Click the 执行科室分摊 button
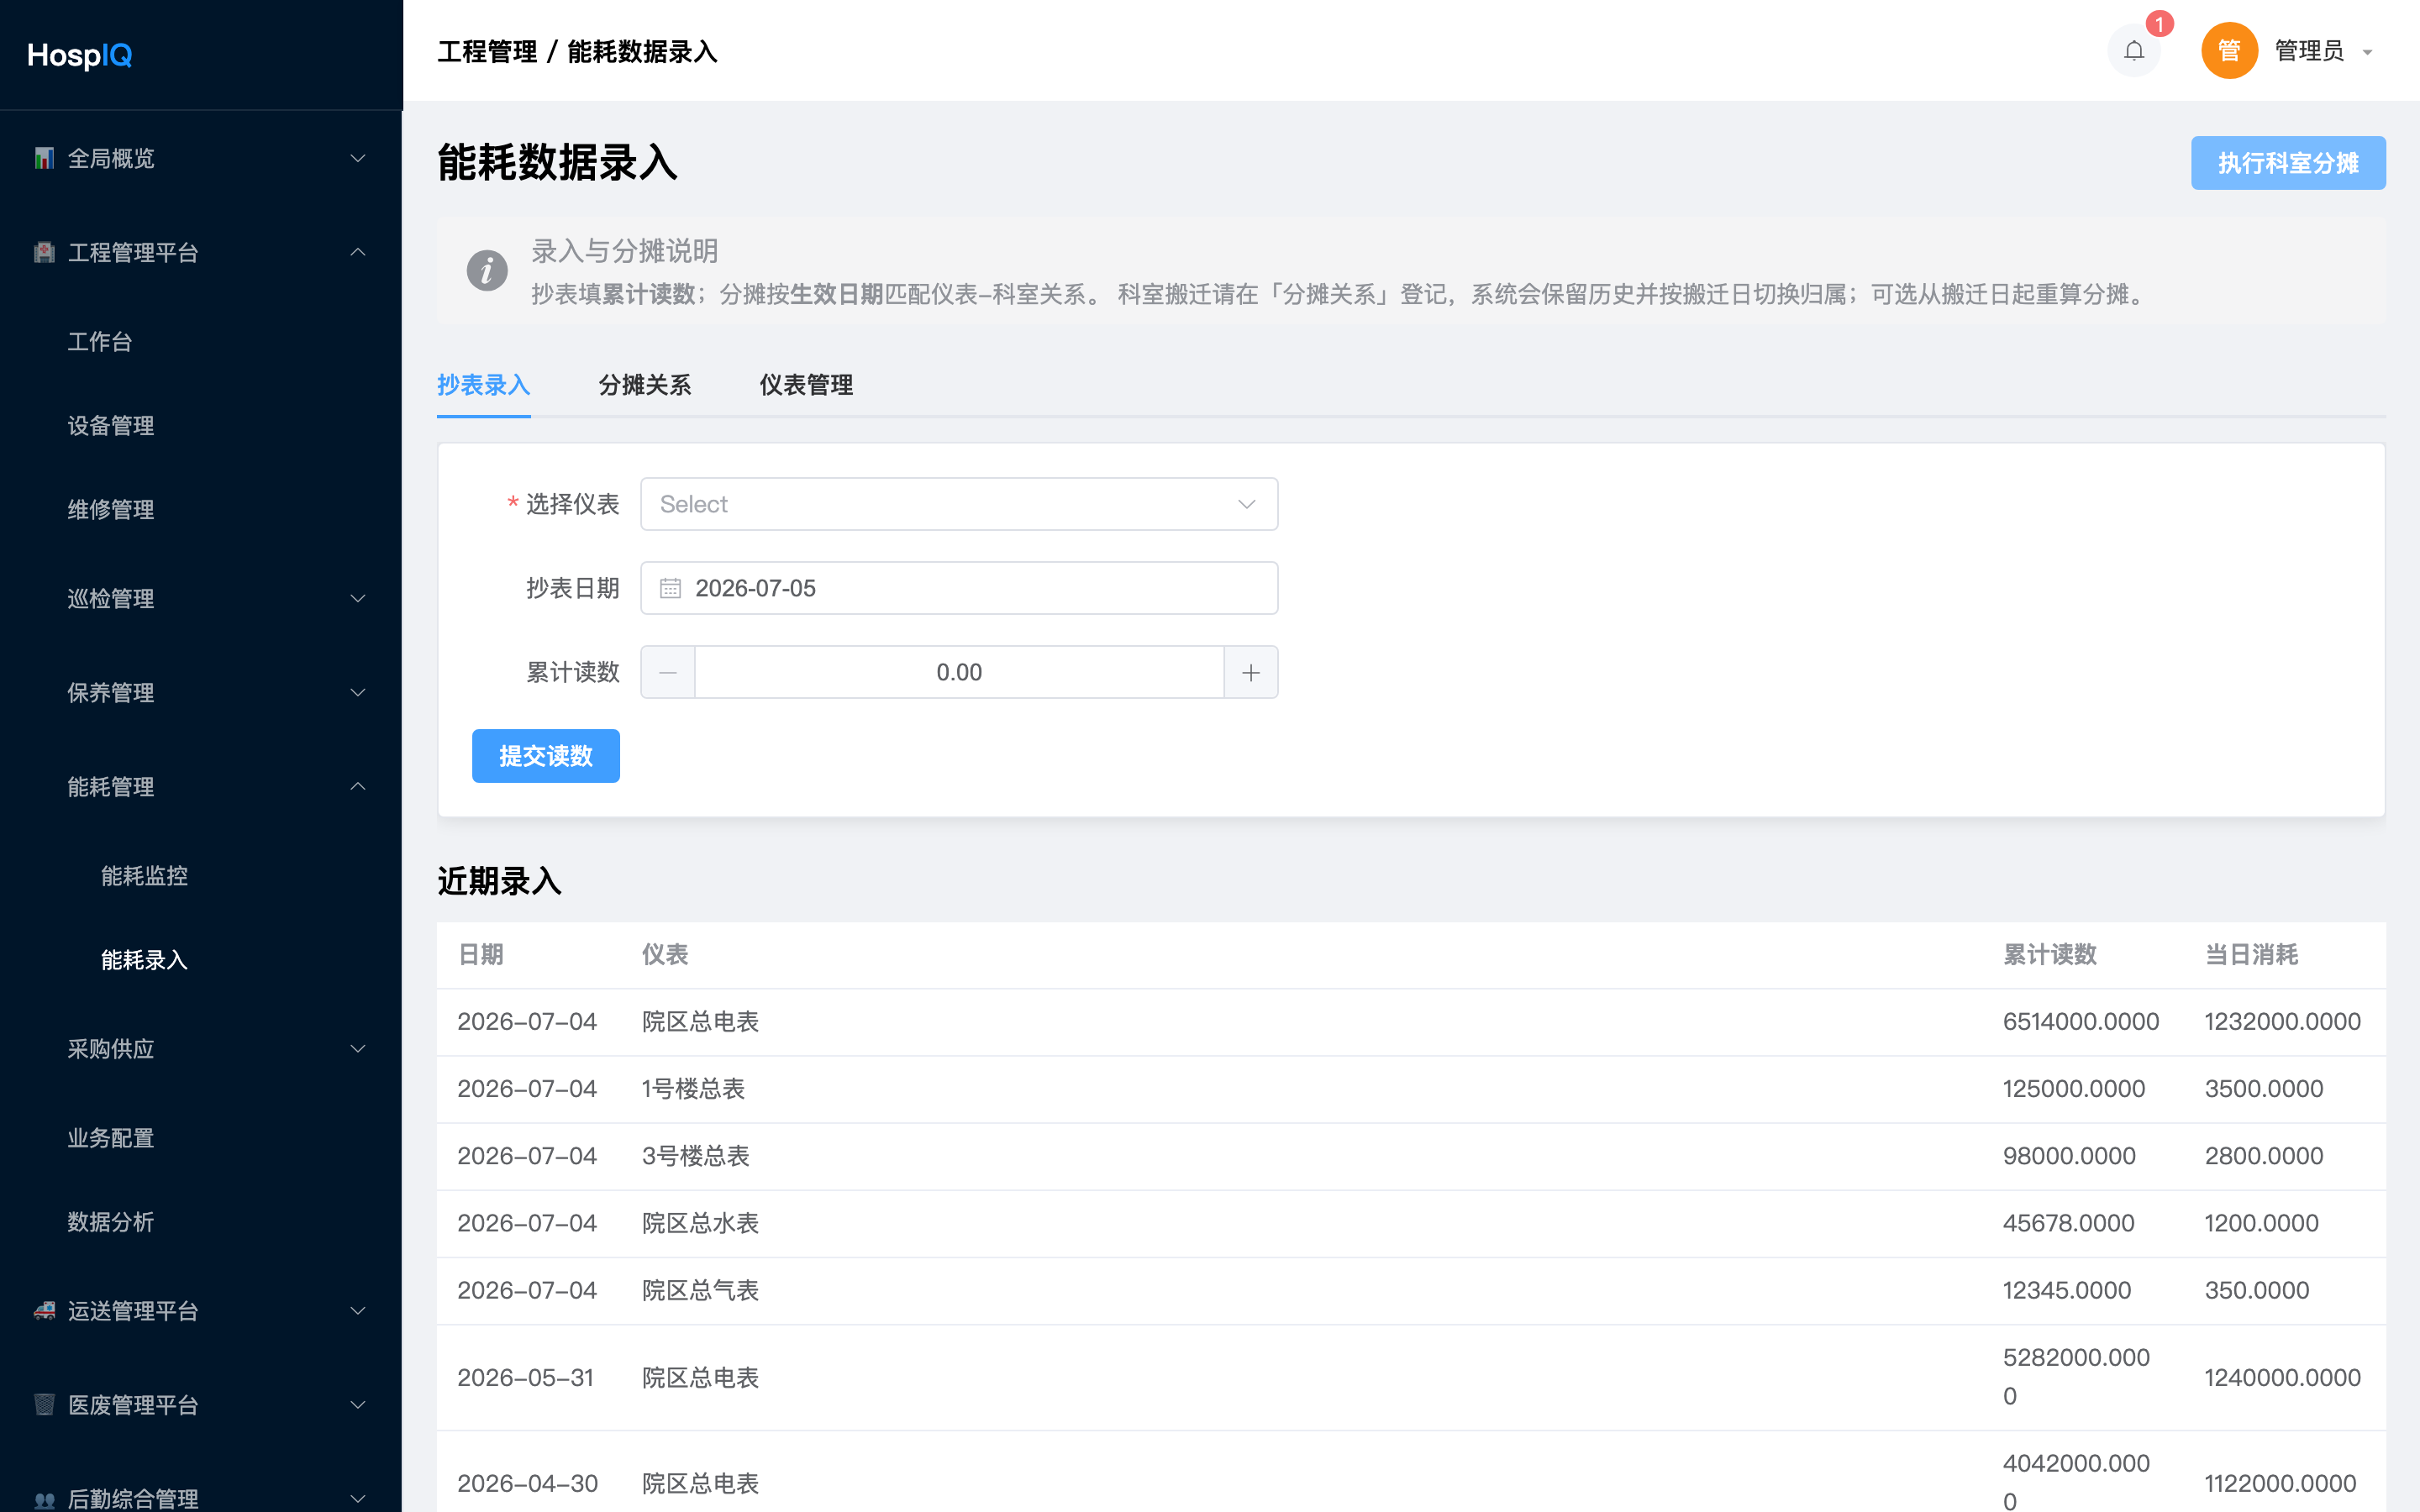 click(2288, 163)
